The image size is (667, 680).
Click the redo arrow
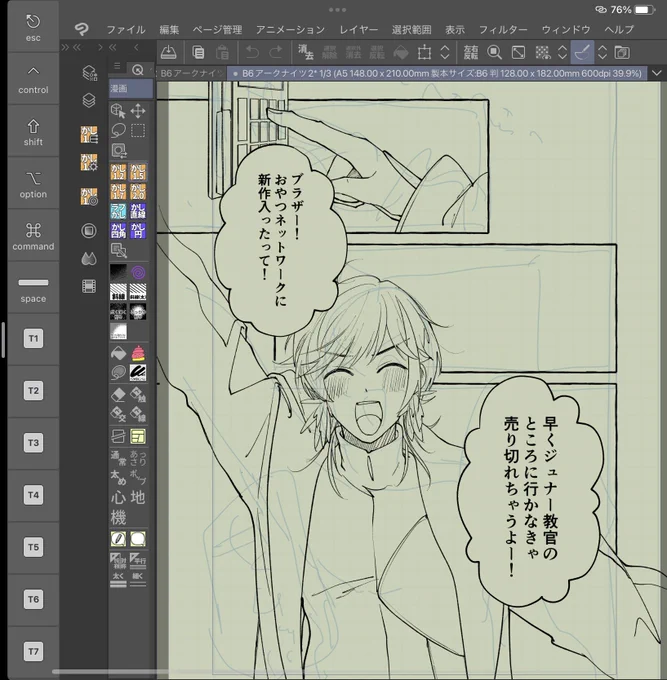pyautogui.click(x=276, y=52)
